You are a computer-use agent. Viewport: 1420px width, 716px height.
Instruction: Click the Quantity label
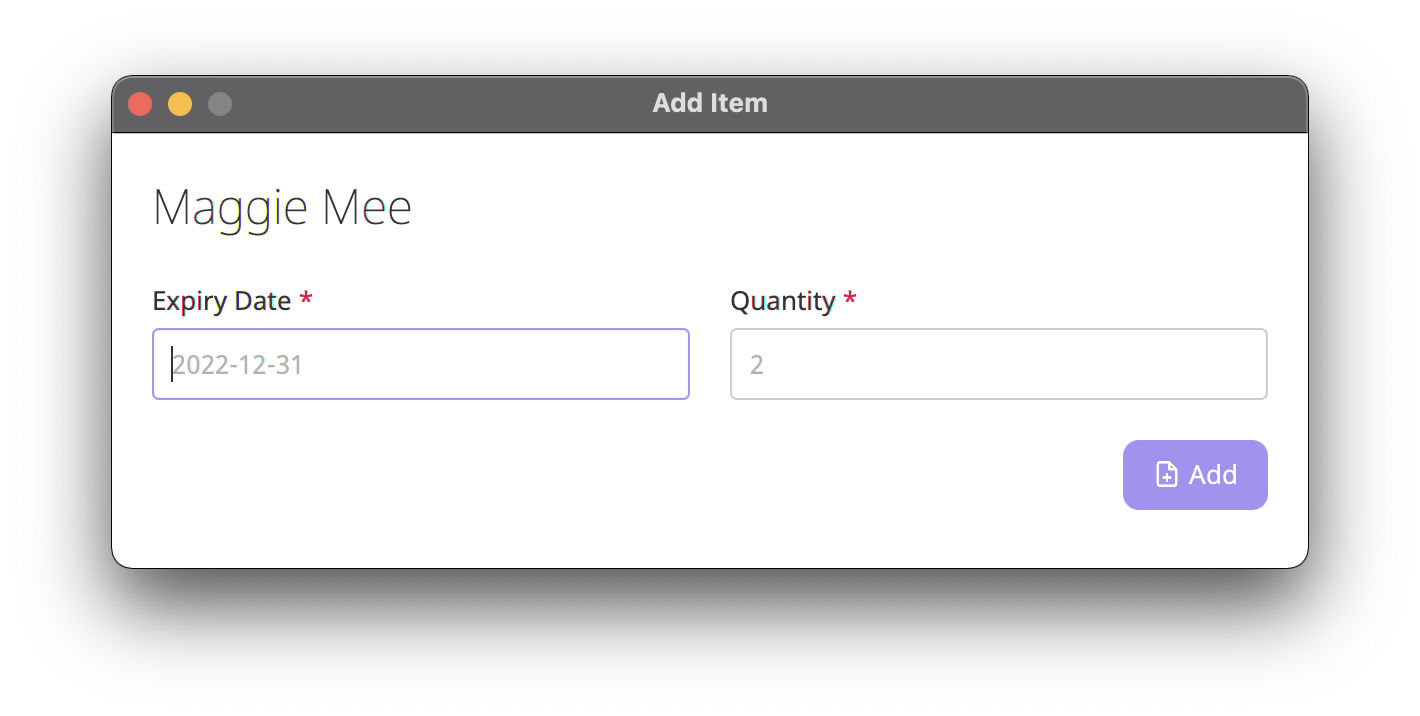tap(783, 300)
